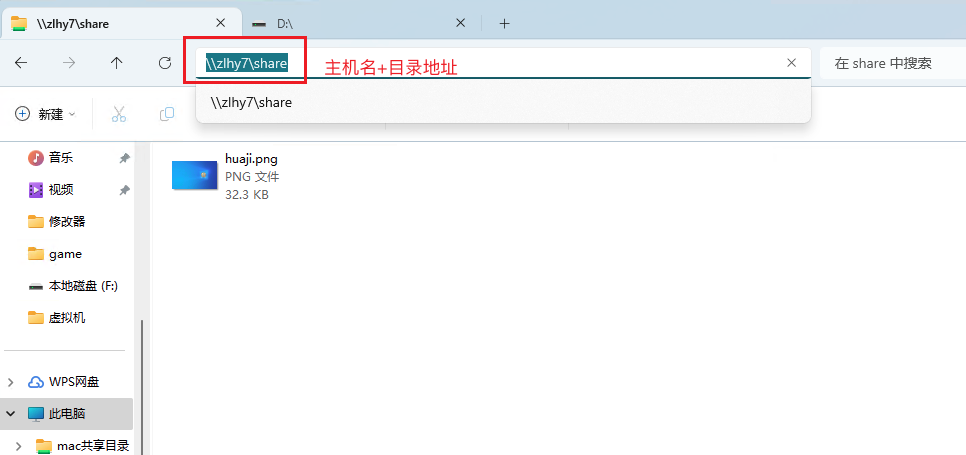Open the 新建 dropdown menu

[46, 114]
